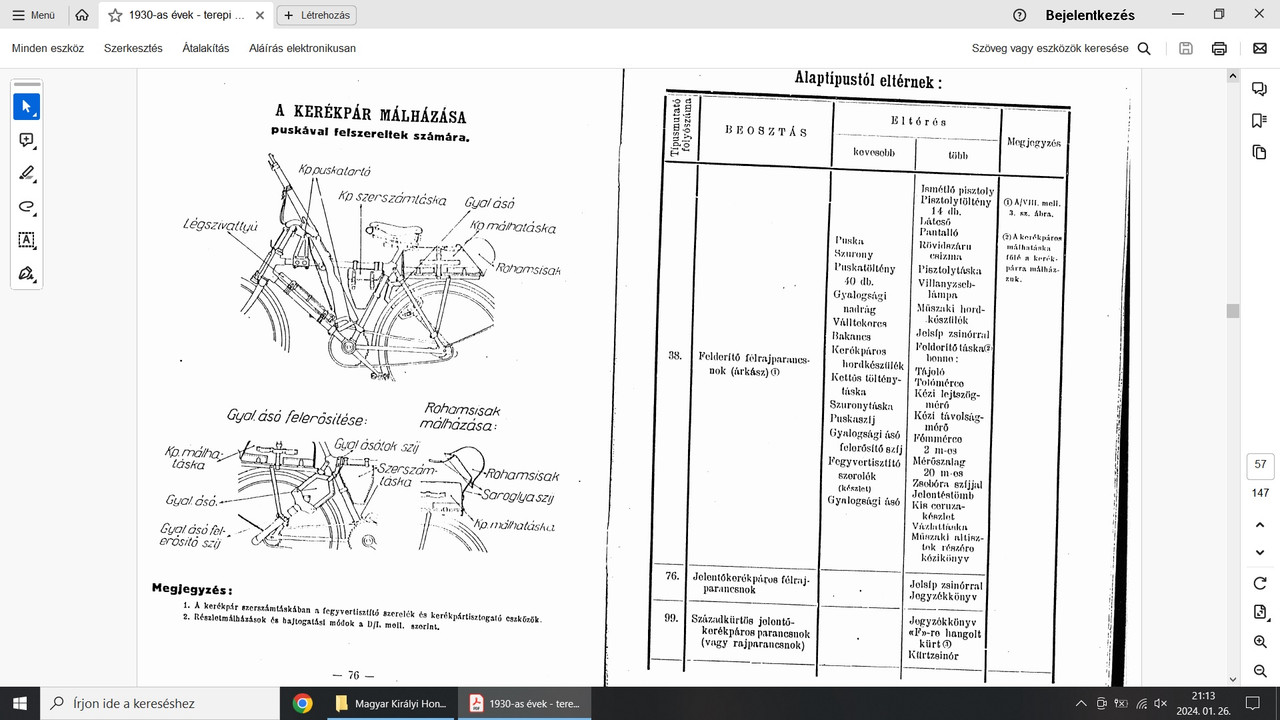
Task: Open Google Chrome from the taskbar
Action: click(x=302, y=703)
